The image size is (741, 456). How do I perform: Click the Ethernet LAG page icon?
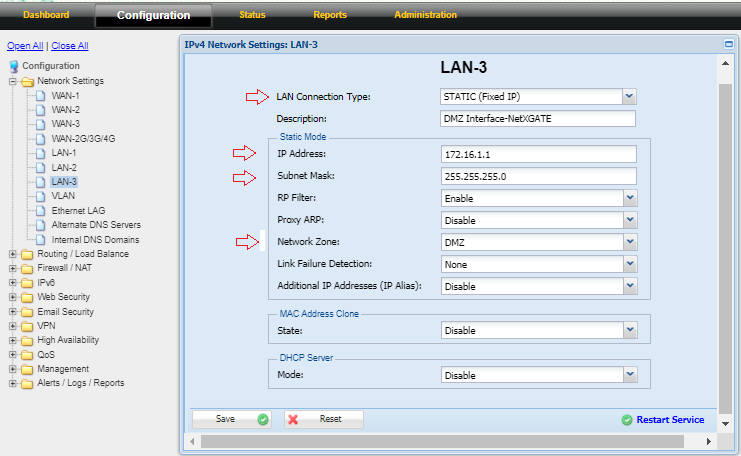pyautogui.click(x=41, y=211)
